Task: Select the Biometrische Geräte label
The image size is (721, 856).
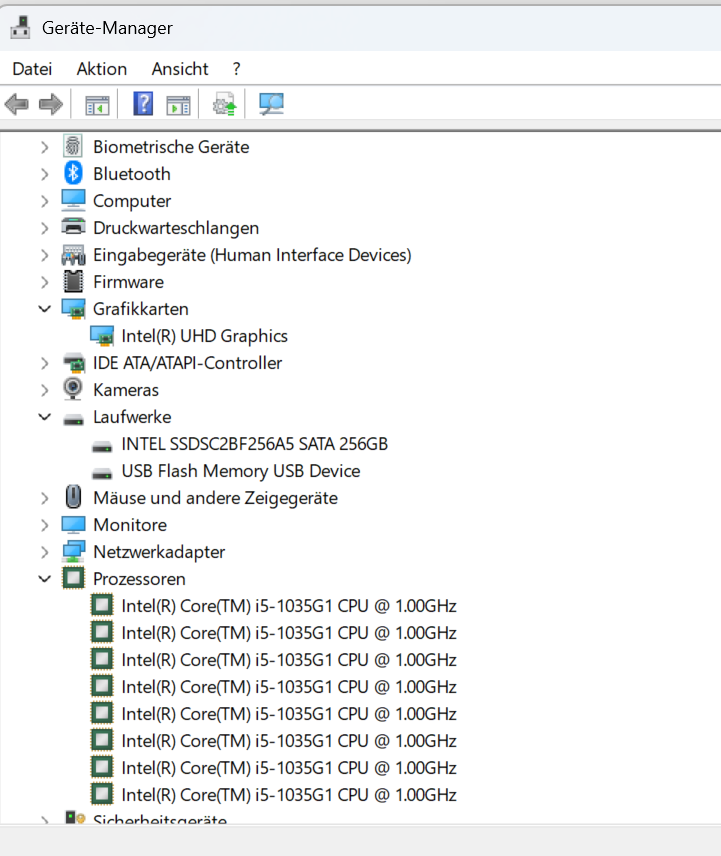Action: pyautogui.click(x=171, y=147)
